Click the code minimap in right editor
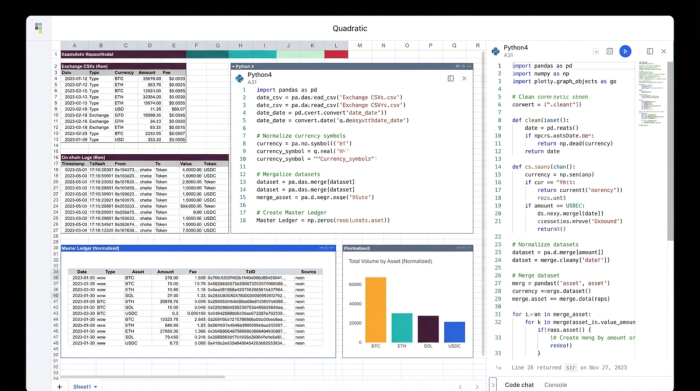Viewport: 700px width, 391px height. pos(652,94)
